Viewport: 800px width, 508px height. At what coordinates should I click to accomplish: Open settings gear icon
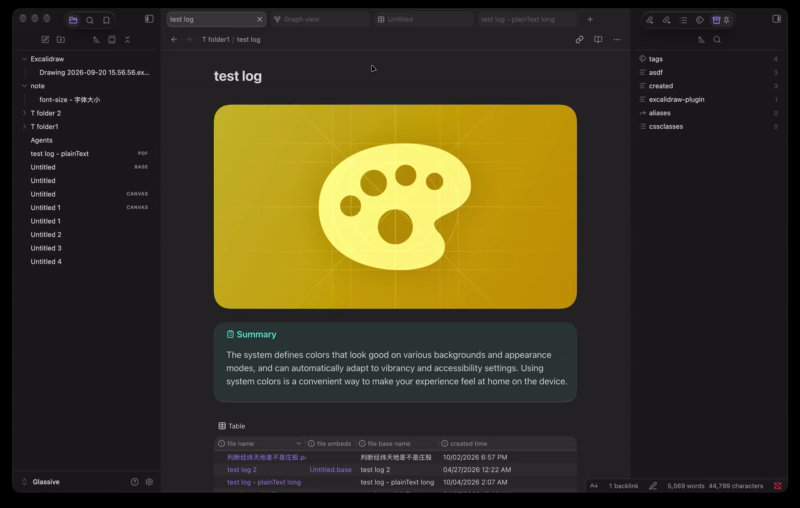pos(149,482)
